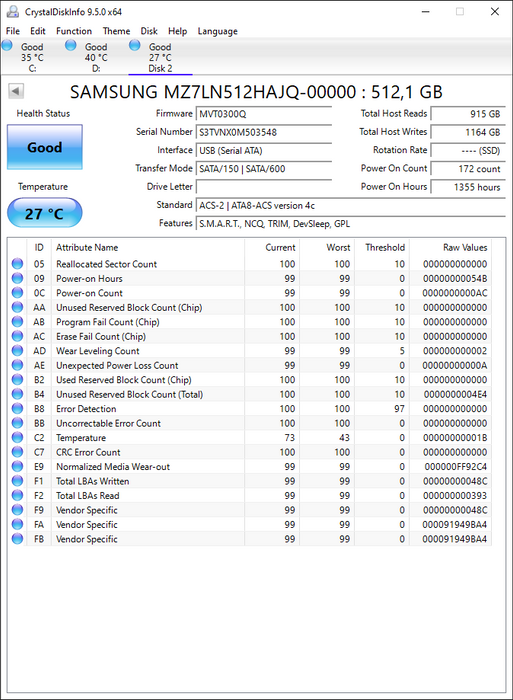Open the File menu
This screenshot has height=700, width=513.
click(13, 31)
